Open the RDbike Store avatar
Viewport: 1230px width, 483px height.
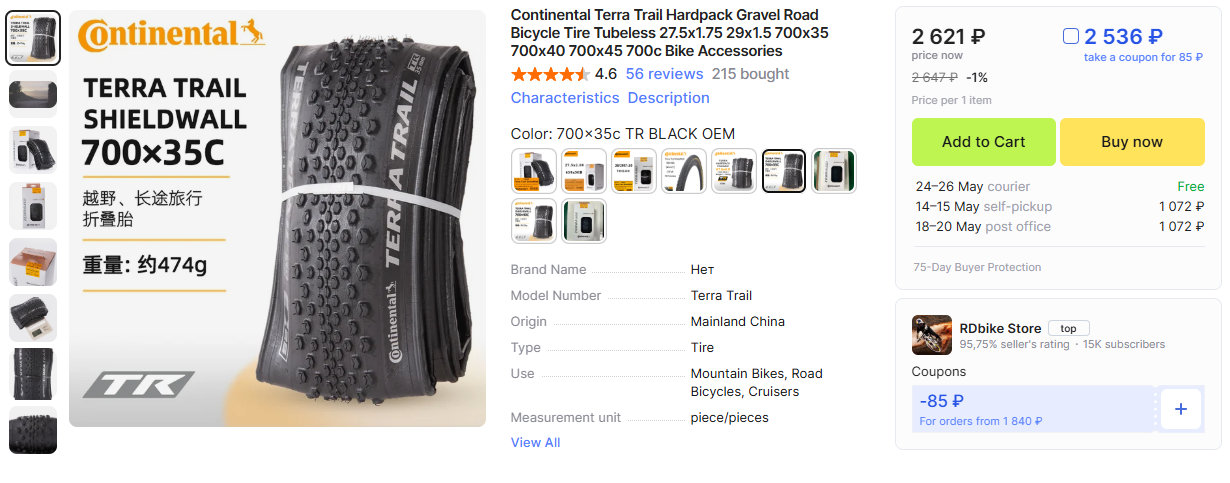tap(931, 335)
